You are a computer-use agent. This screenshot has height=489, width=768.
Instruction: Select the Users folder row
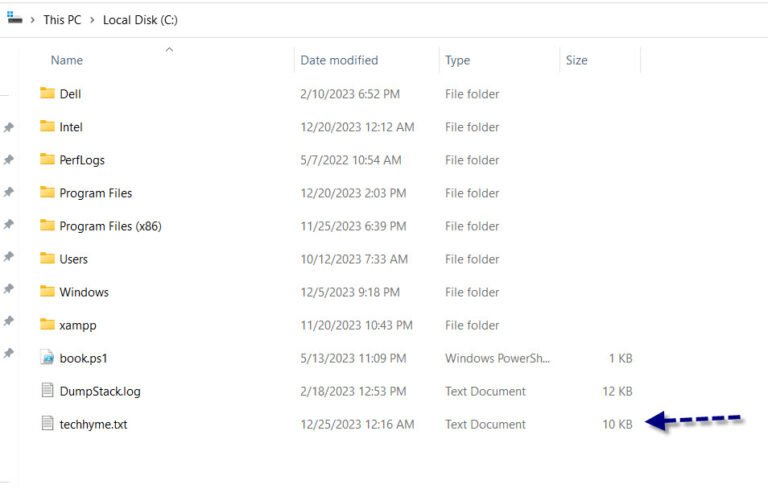point(336,259)
